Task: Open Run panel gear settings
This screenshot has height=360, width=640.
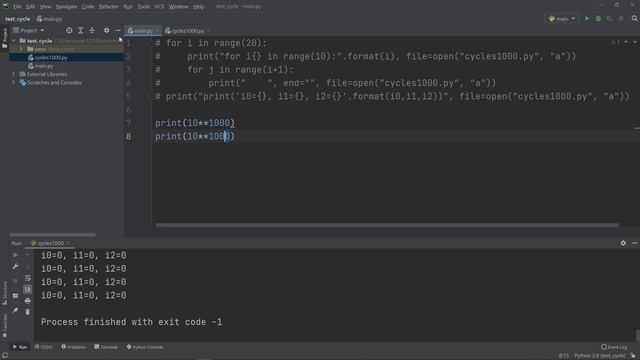Action: point(623,243)
